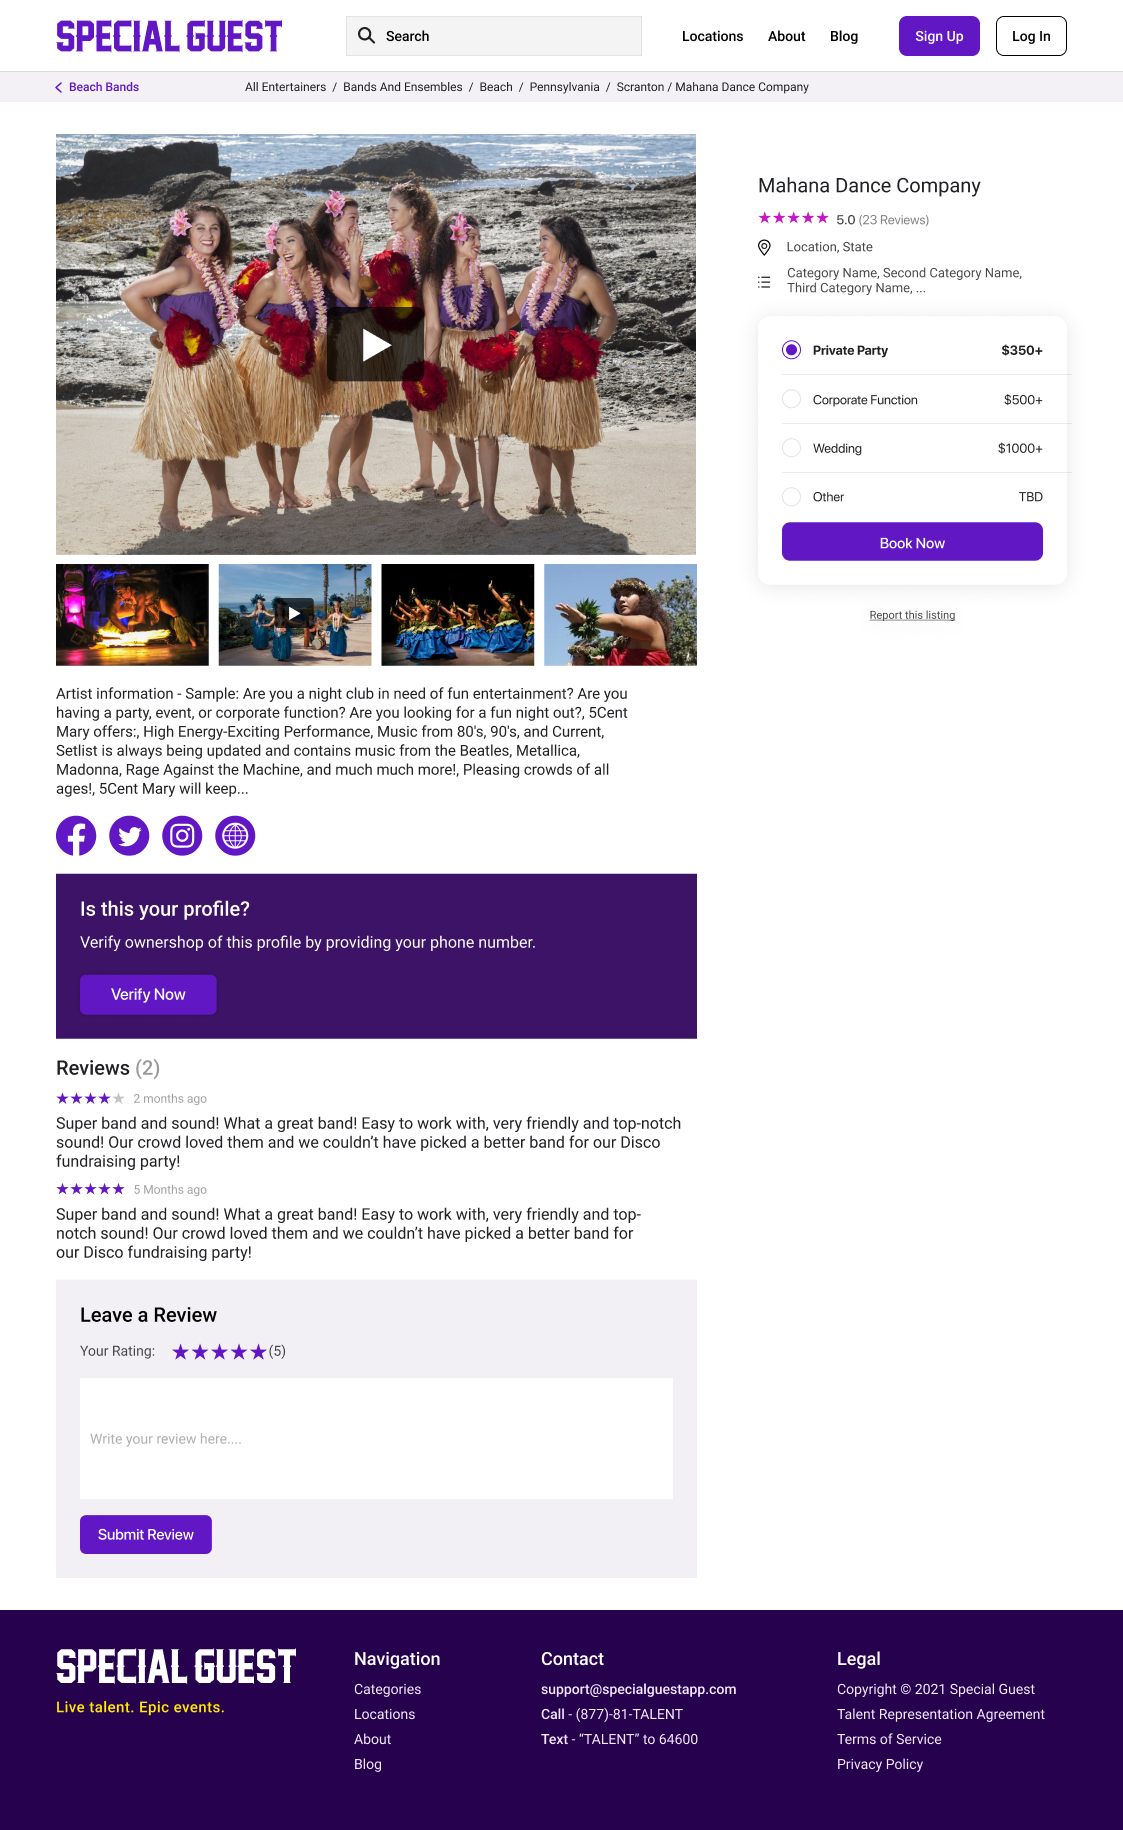1123x1830 pixels.
Task: Click the Verify Now button
Action: coord(148,995)
